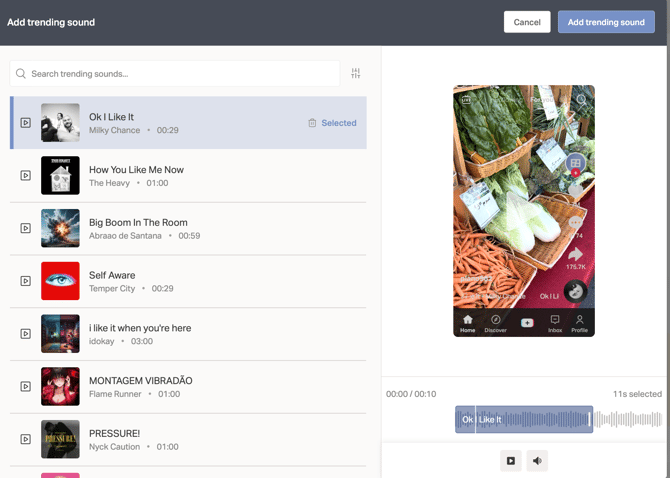Click the Ok I Like It title

[x=111, y=117]
